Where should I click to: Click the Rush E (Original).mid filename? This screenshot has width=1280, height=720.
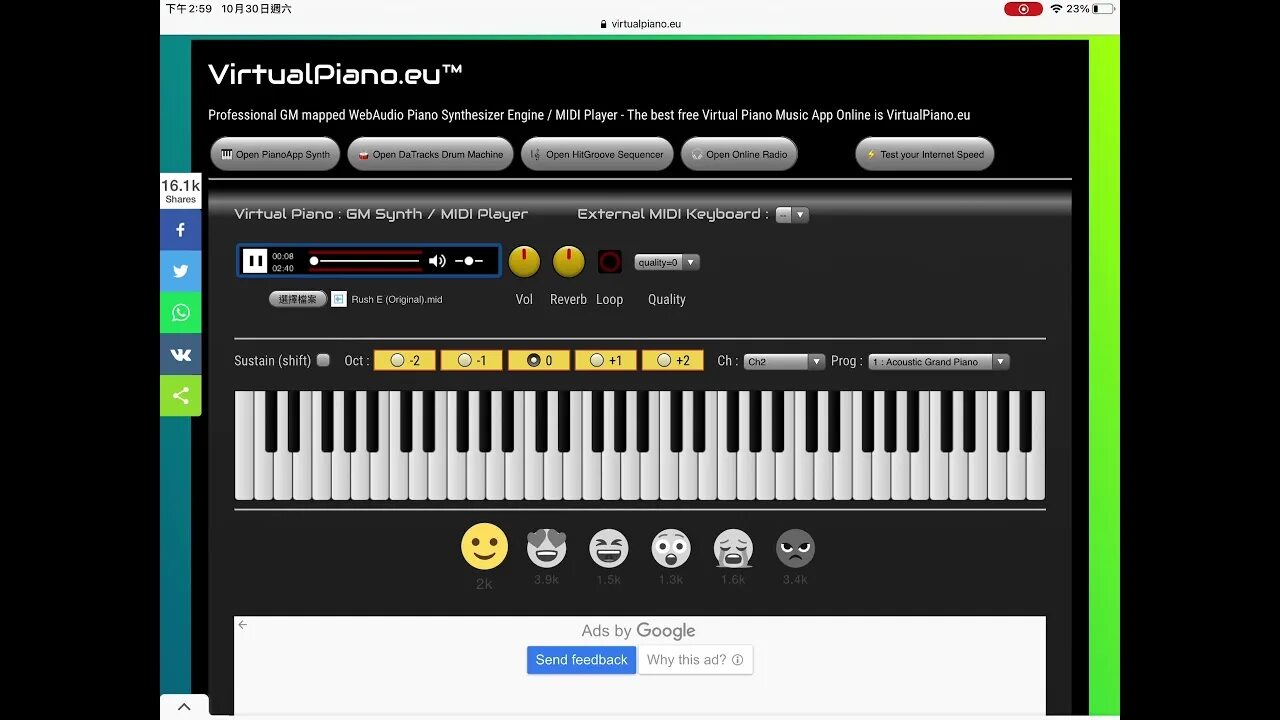397,299
